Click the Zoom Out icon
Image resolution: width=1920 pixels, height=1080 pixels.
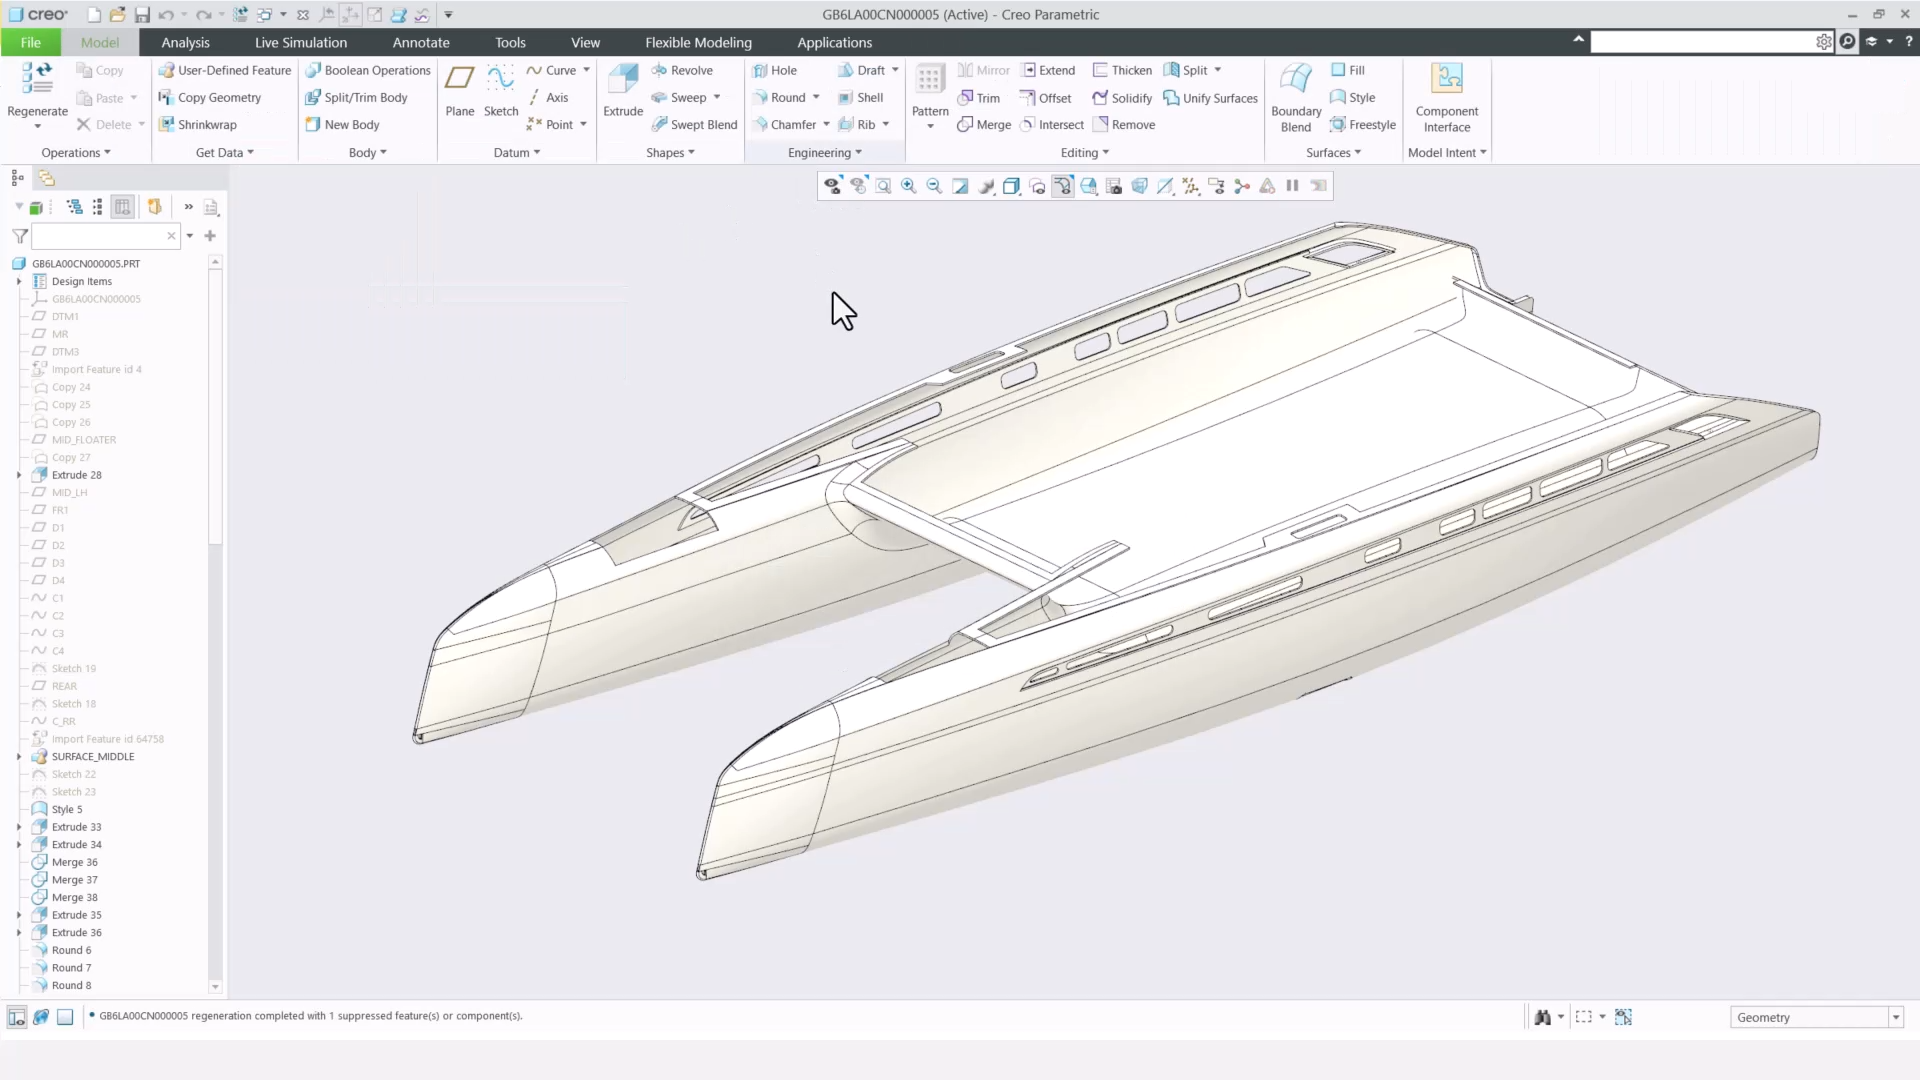tap(934, 186)
